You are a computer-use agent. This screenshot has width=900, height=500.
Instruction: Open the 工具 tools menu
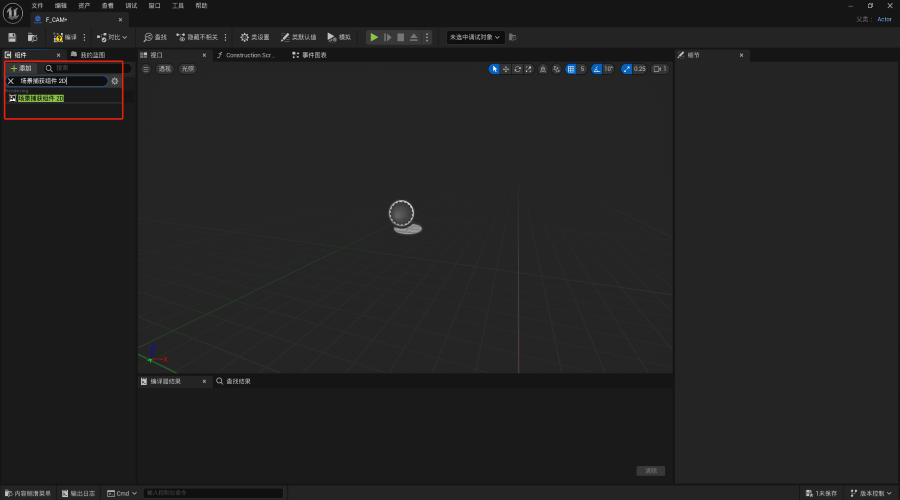click(178, 6)
